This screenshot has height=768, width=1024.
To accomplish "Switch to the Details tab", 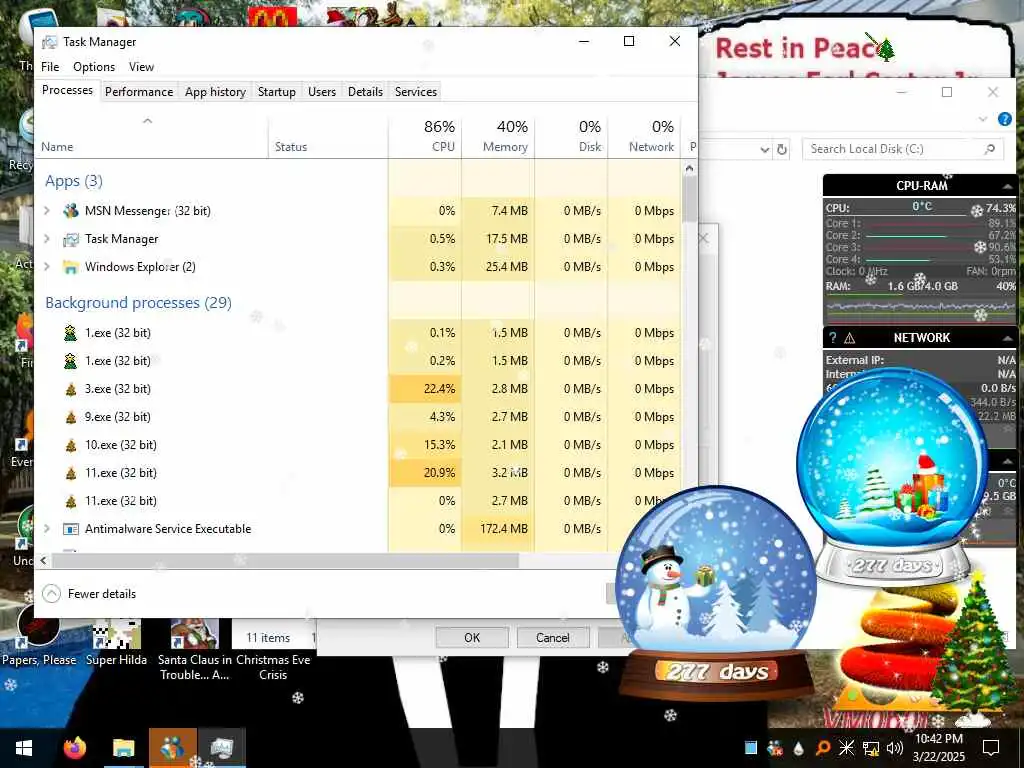I will click(x=365, y=91).
